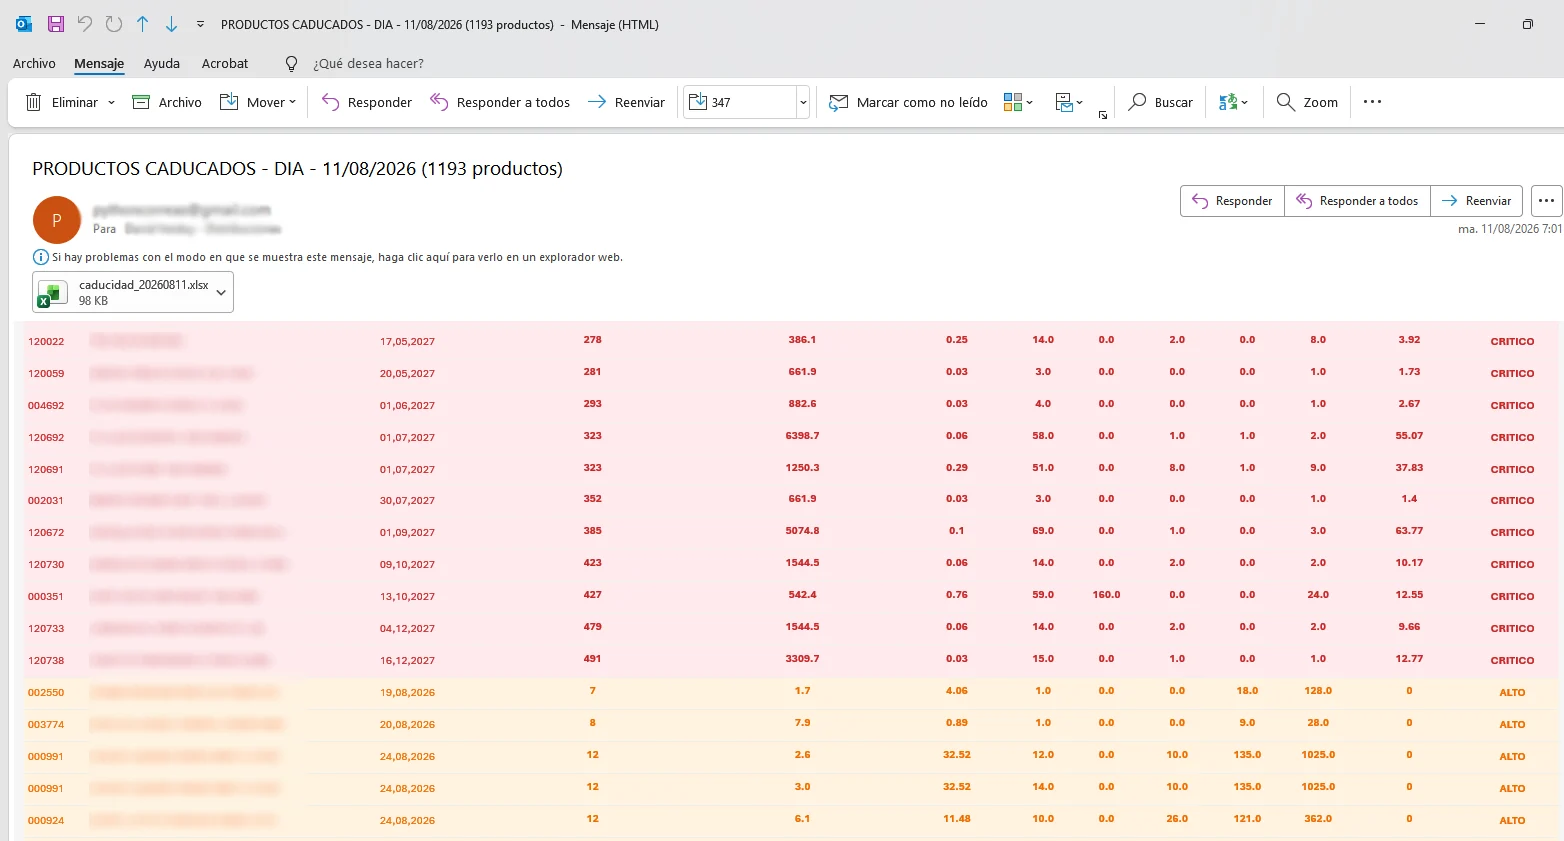The image size is (1564, 841).
Task: Open the Categorize color squares dropdown
Action: [x=1018, y=102]
